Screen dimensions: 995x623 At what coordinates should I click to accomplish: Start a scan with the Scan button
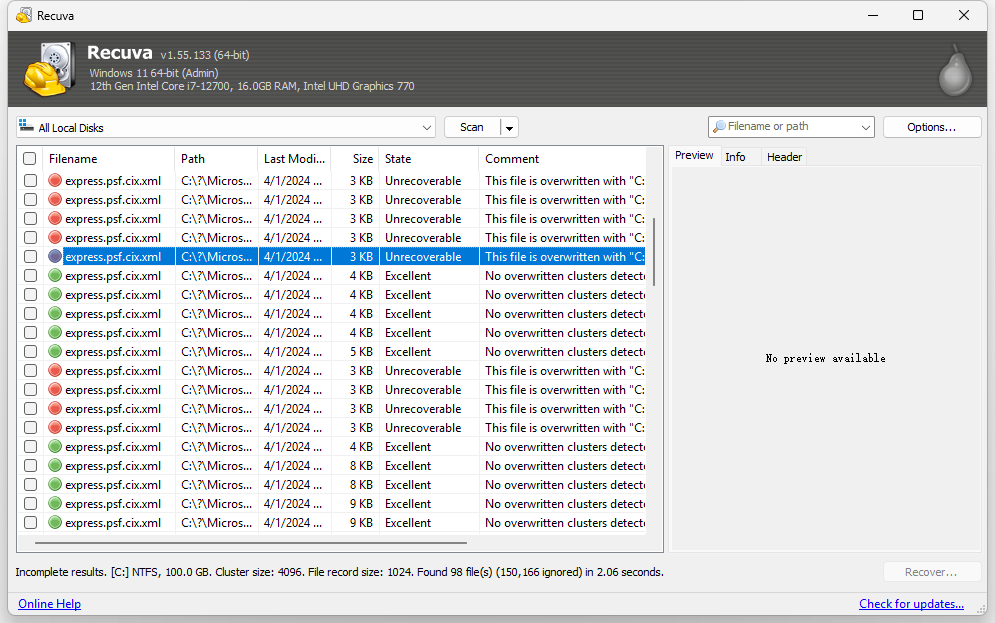471,128
